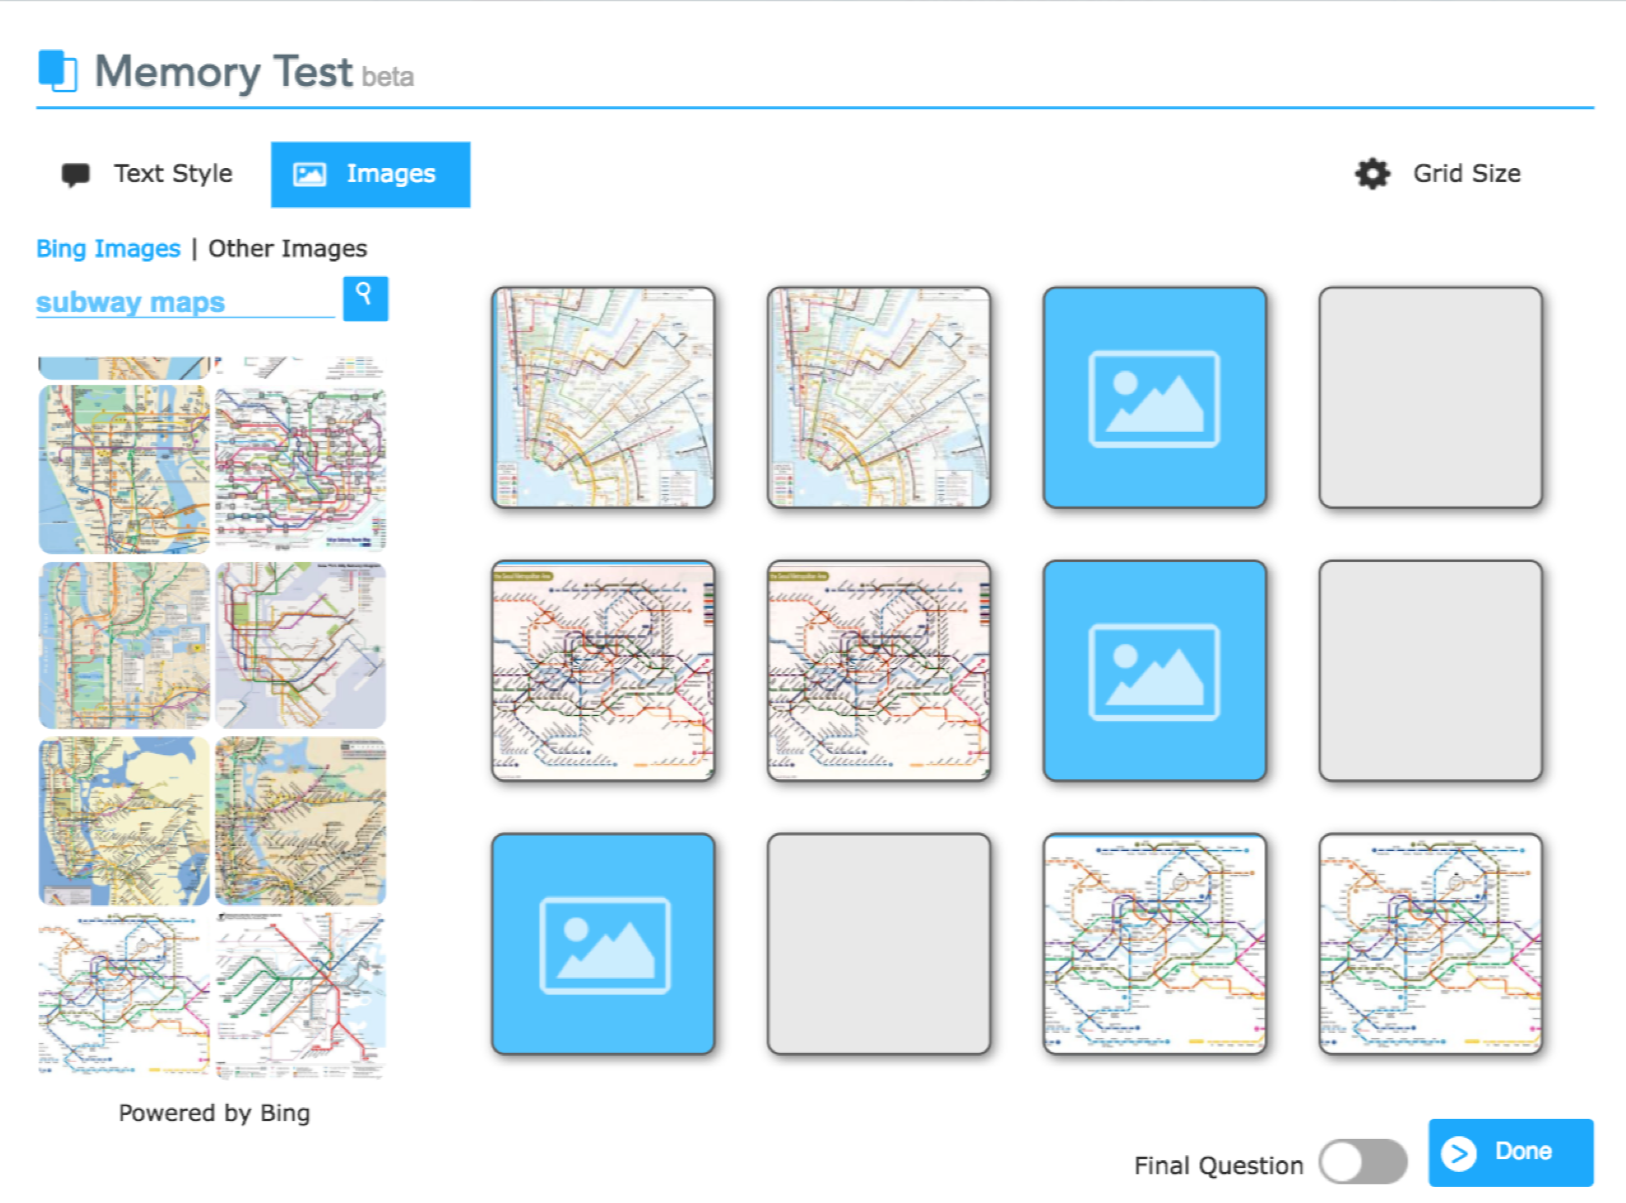The height and width of the screenshot is (1203, 1626).
Task: Select the pale blue schematic subway thumbnail
Action: 301,645
